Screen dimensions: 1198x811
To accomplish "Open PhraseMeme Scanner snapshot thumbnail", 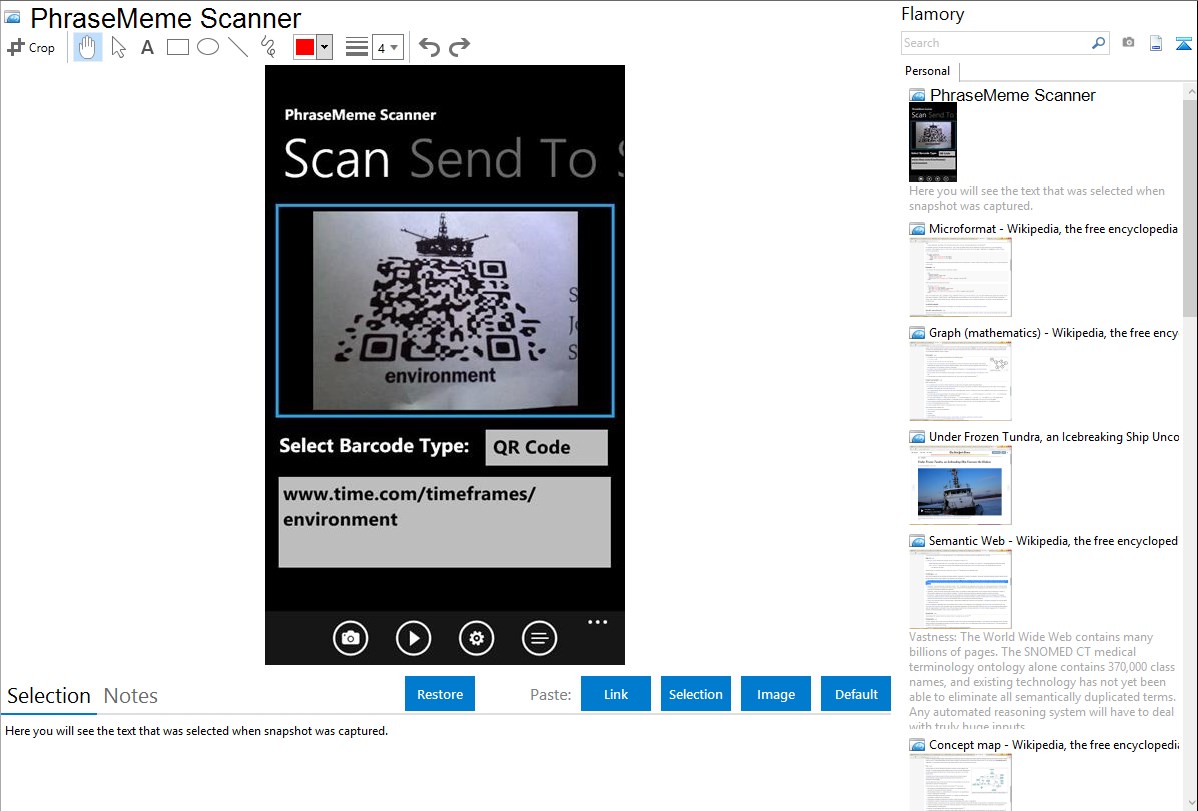I will coord(933,143).
